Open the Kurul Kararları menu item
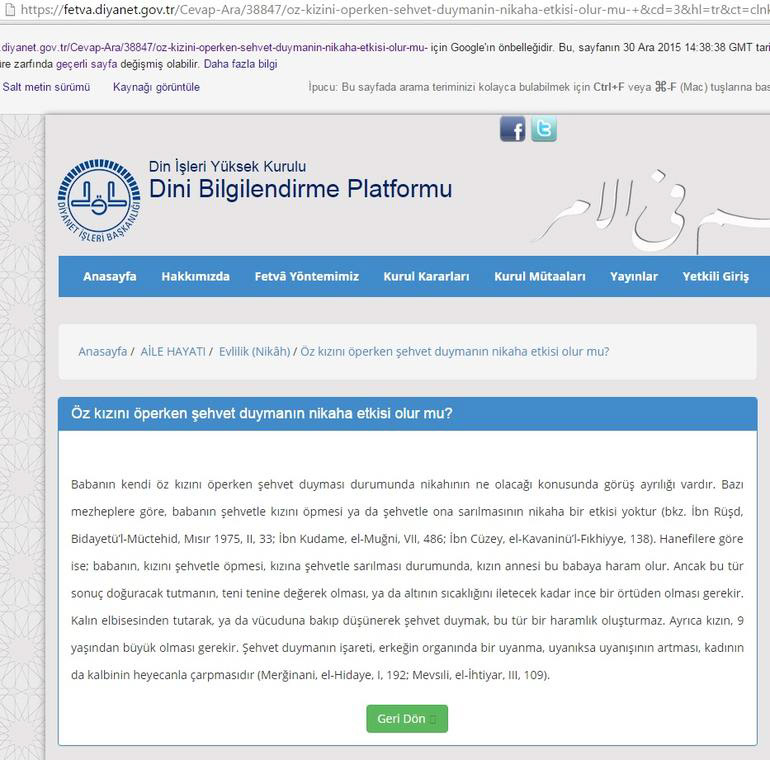 point(426,276)
